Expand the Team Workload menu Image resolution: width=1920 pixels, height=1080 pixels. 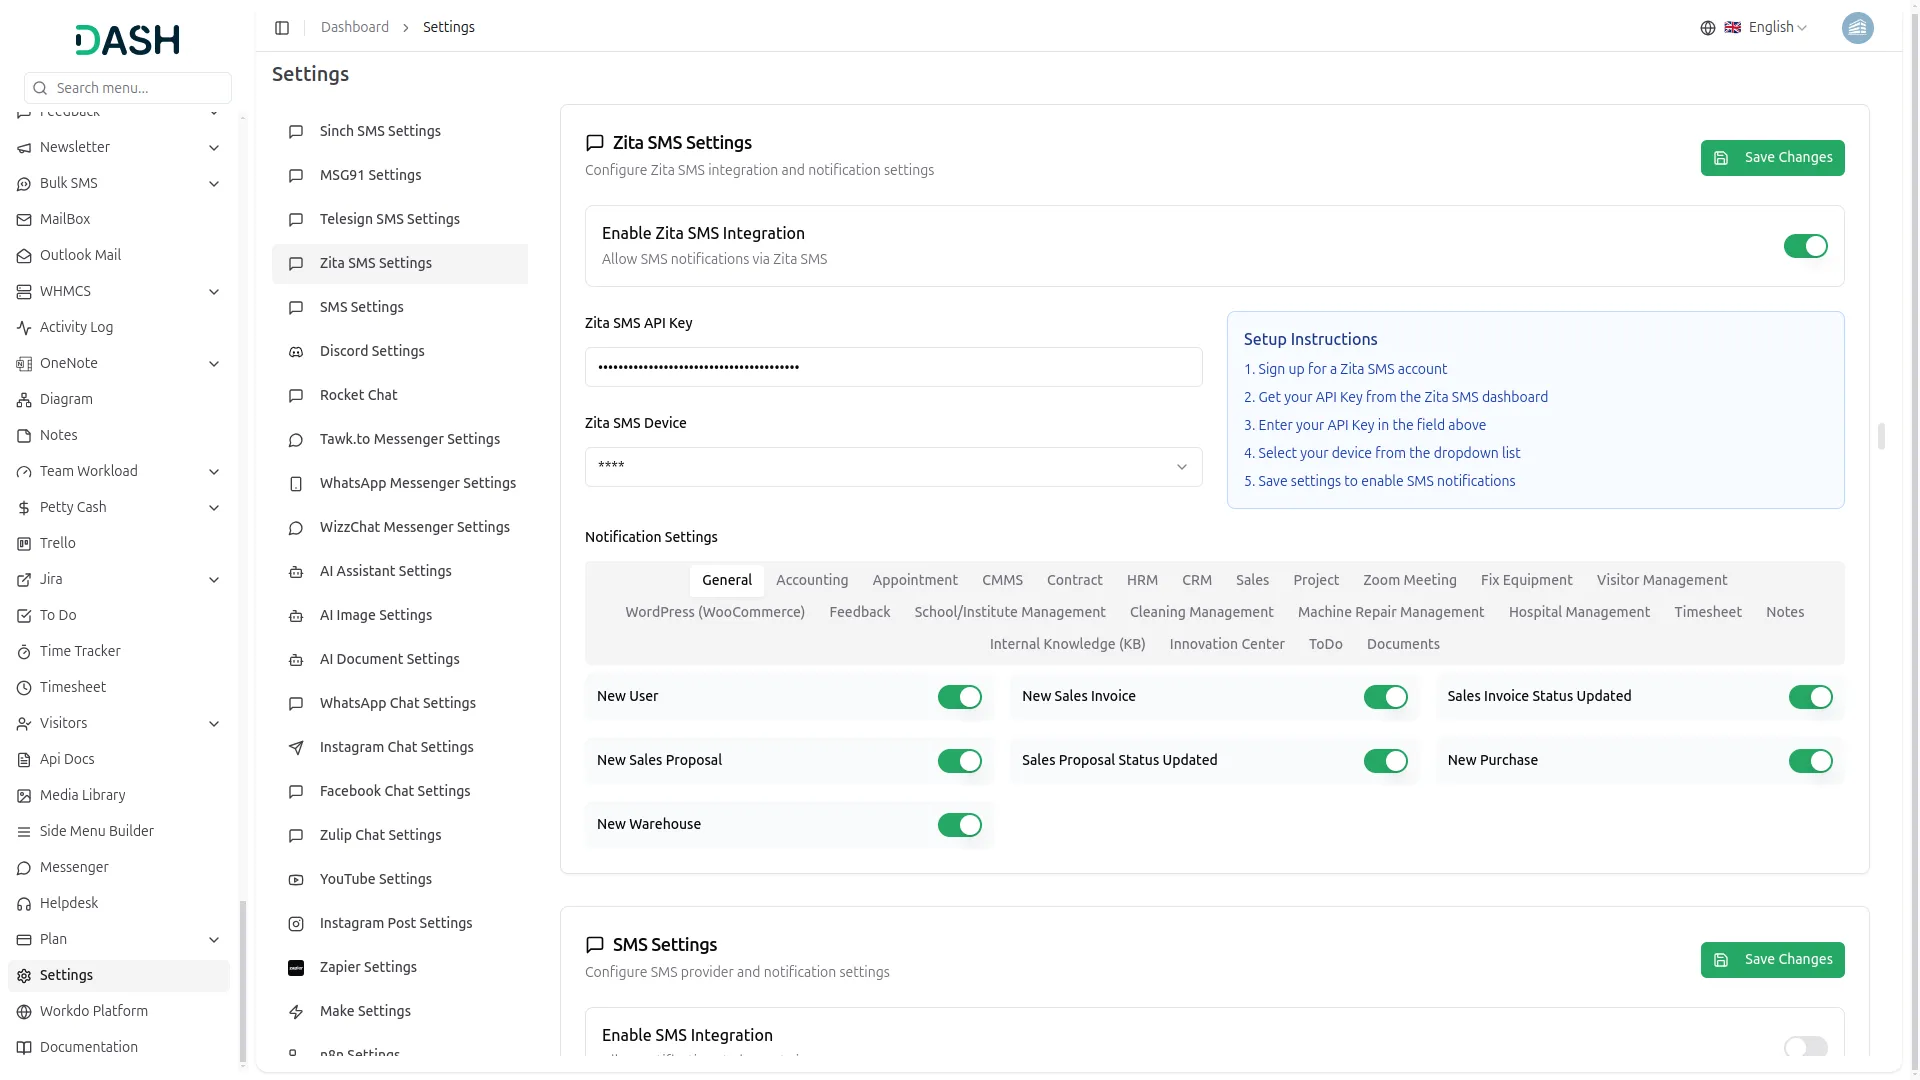(214, 472)
